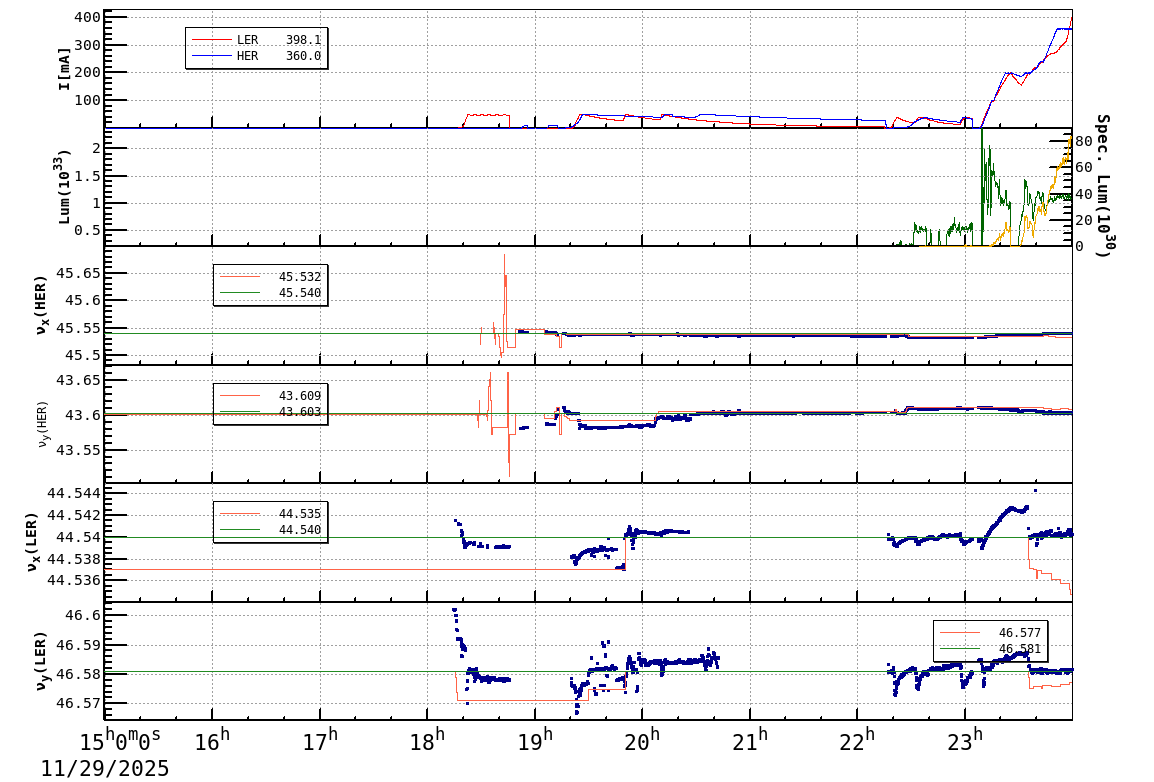Click the 43.609 legend entry
This screenshot has height=782, width=1154.
point(269,396)
